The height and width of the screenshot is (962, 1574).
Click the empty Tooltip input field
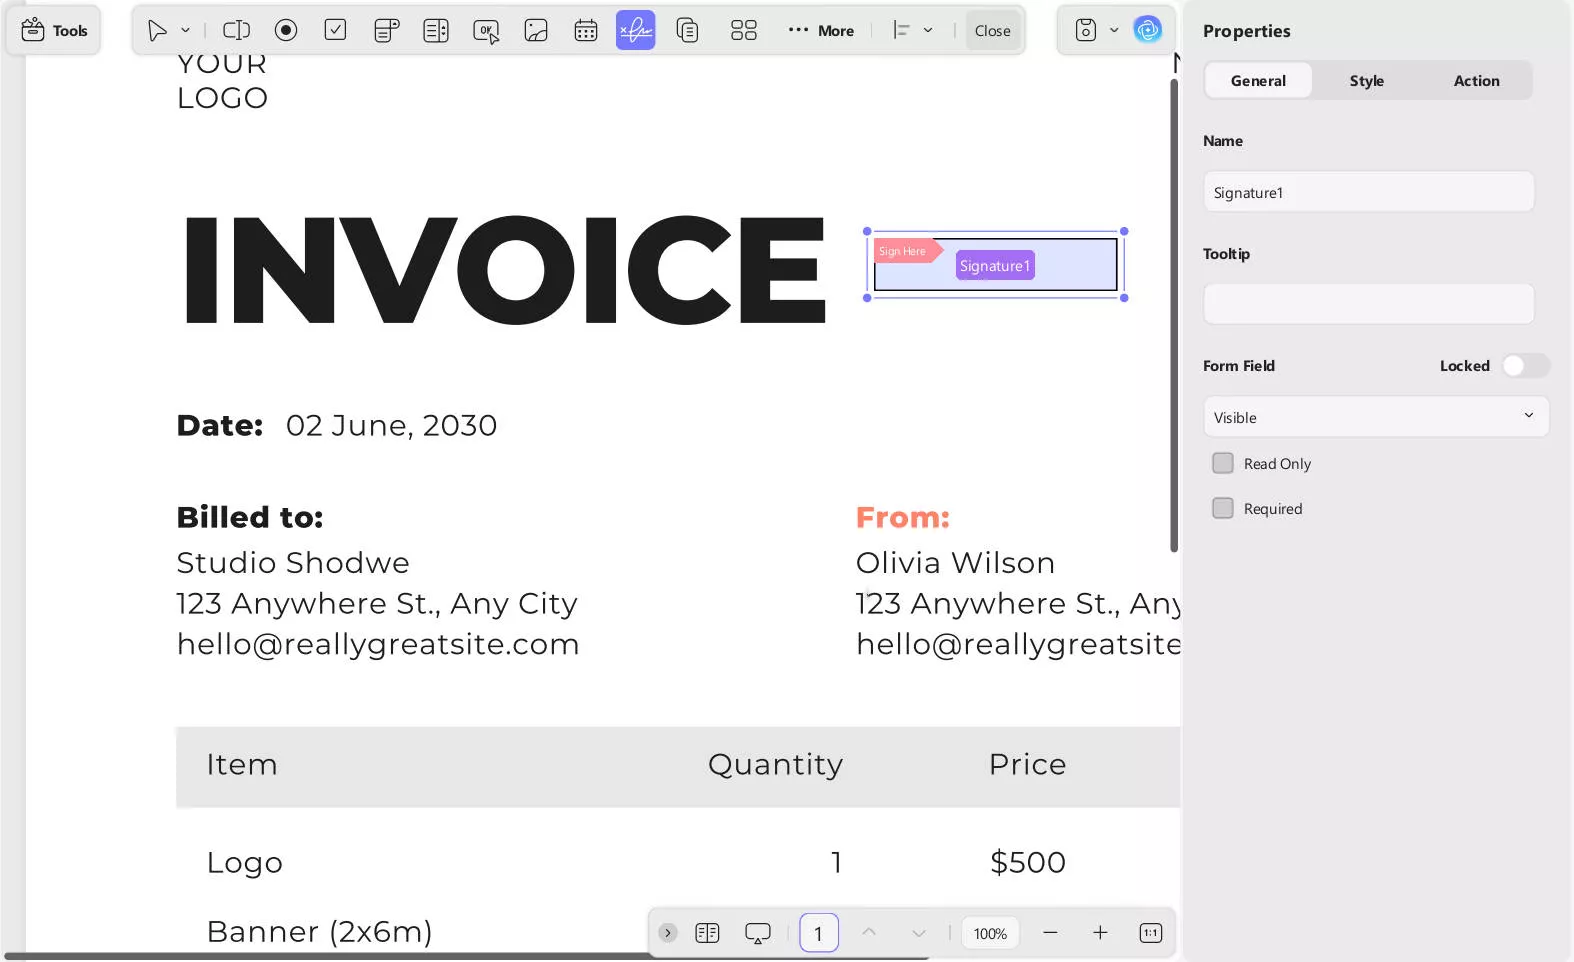tap(1368, 304)
